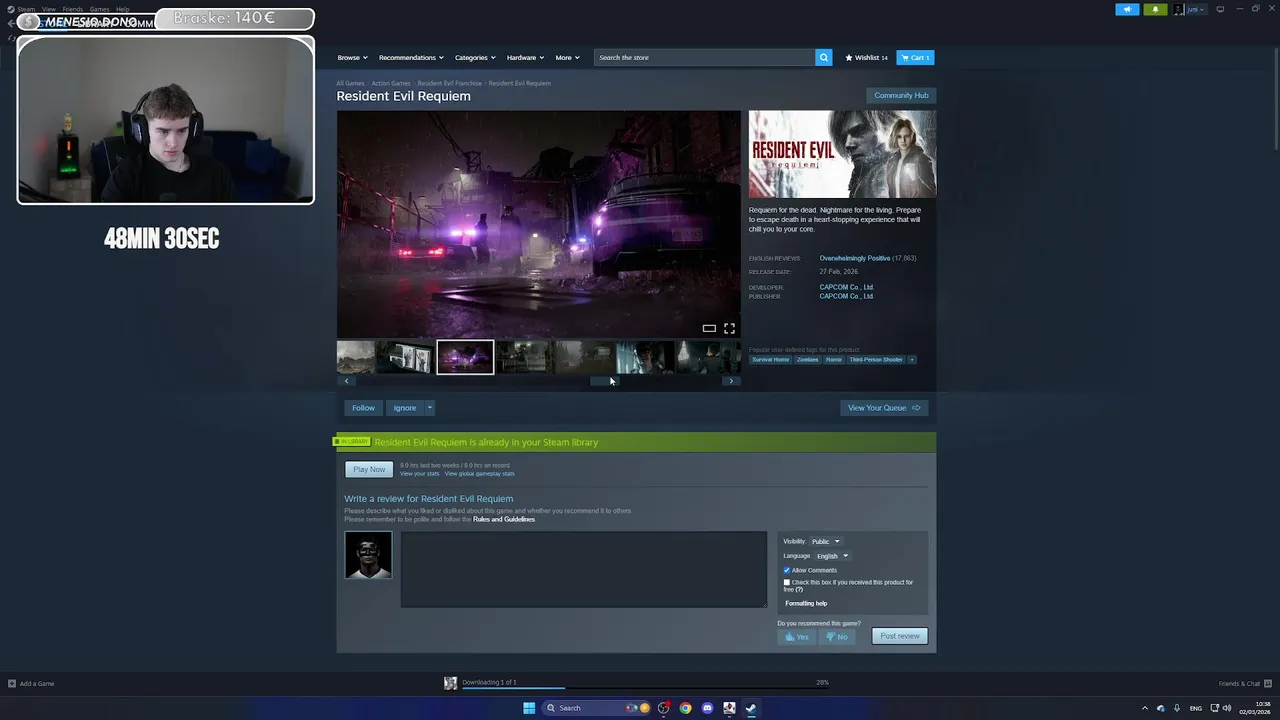Image resolution: width=1280 pixels, height=720 pixels.
Task: Click the plus button after the tags
Action: (911, 359)
